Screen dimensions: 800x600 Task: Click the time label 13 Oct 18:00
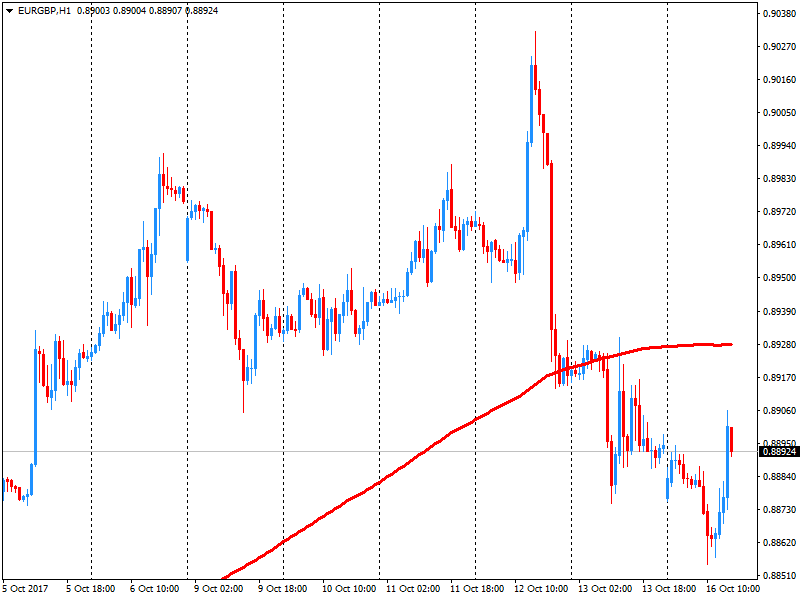click(669, 589)
